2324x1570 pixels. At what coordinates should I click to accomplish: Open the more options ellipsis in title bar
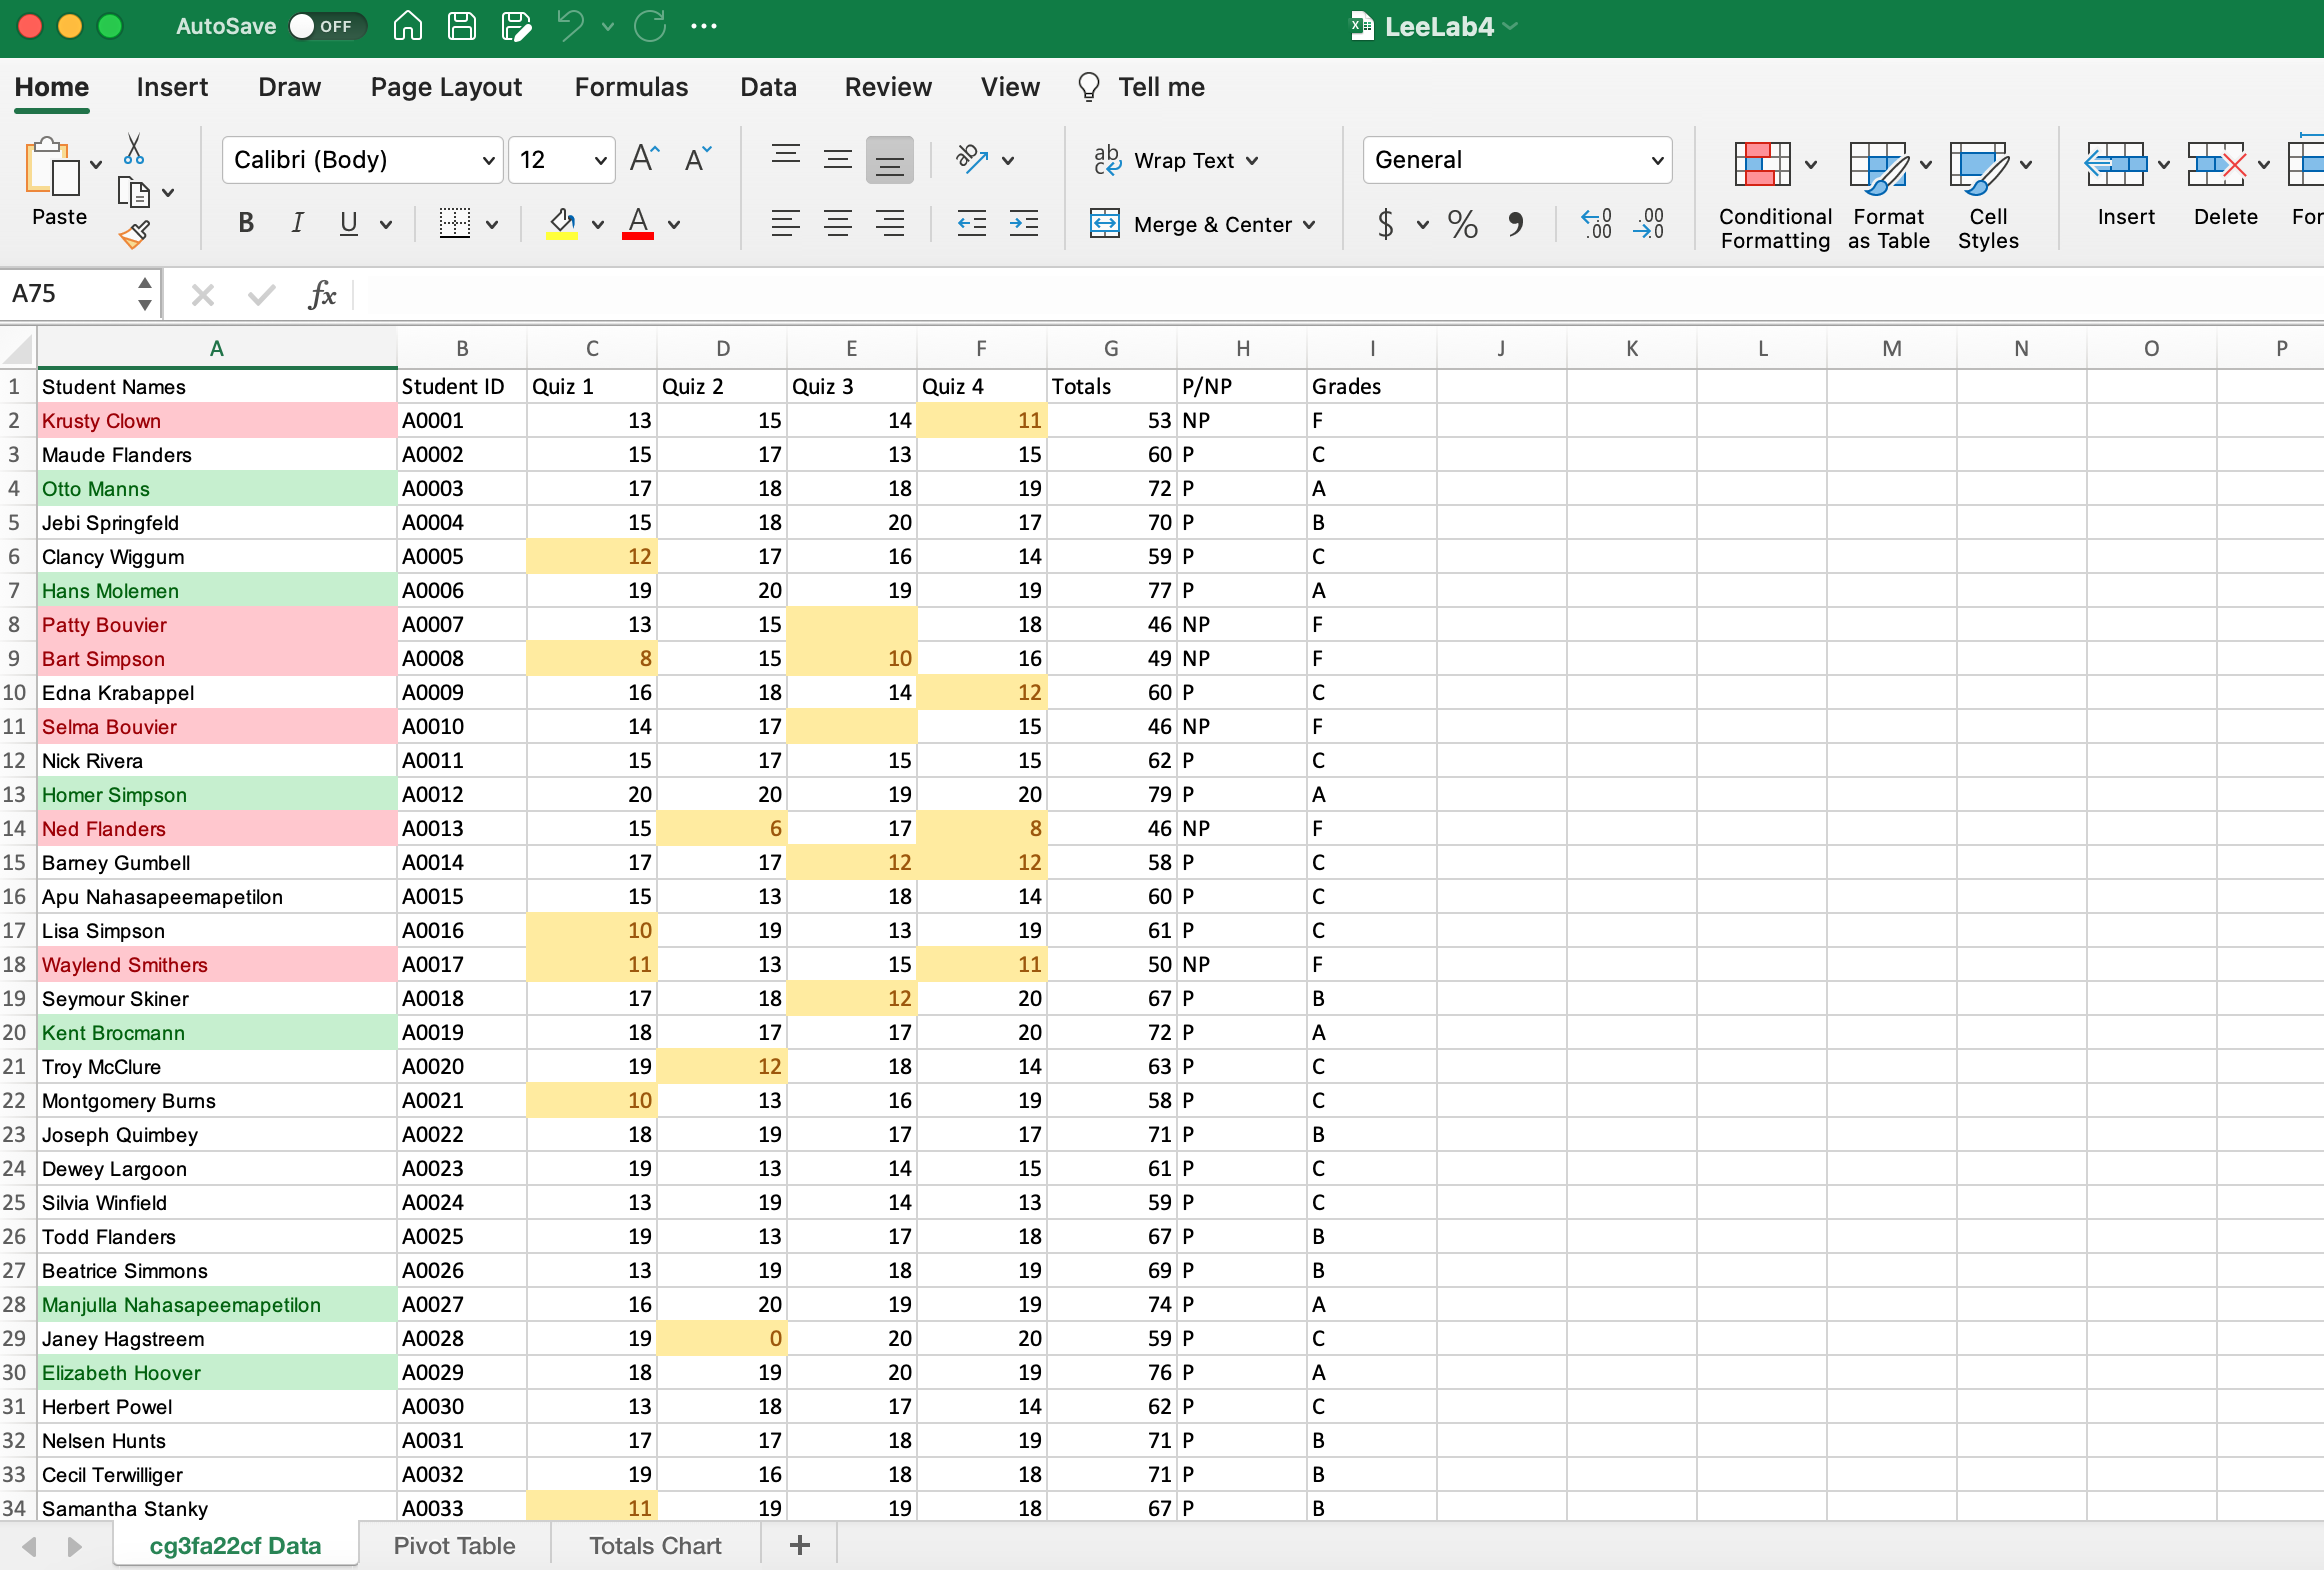pyautogui.click(x=704, y=26)
